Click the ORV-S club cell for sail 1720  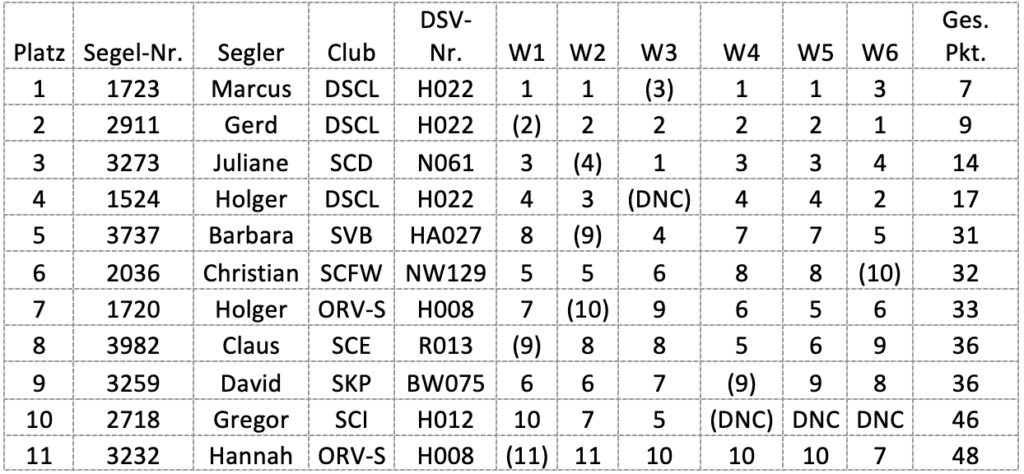[352, 308]
